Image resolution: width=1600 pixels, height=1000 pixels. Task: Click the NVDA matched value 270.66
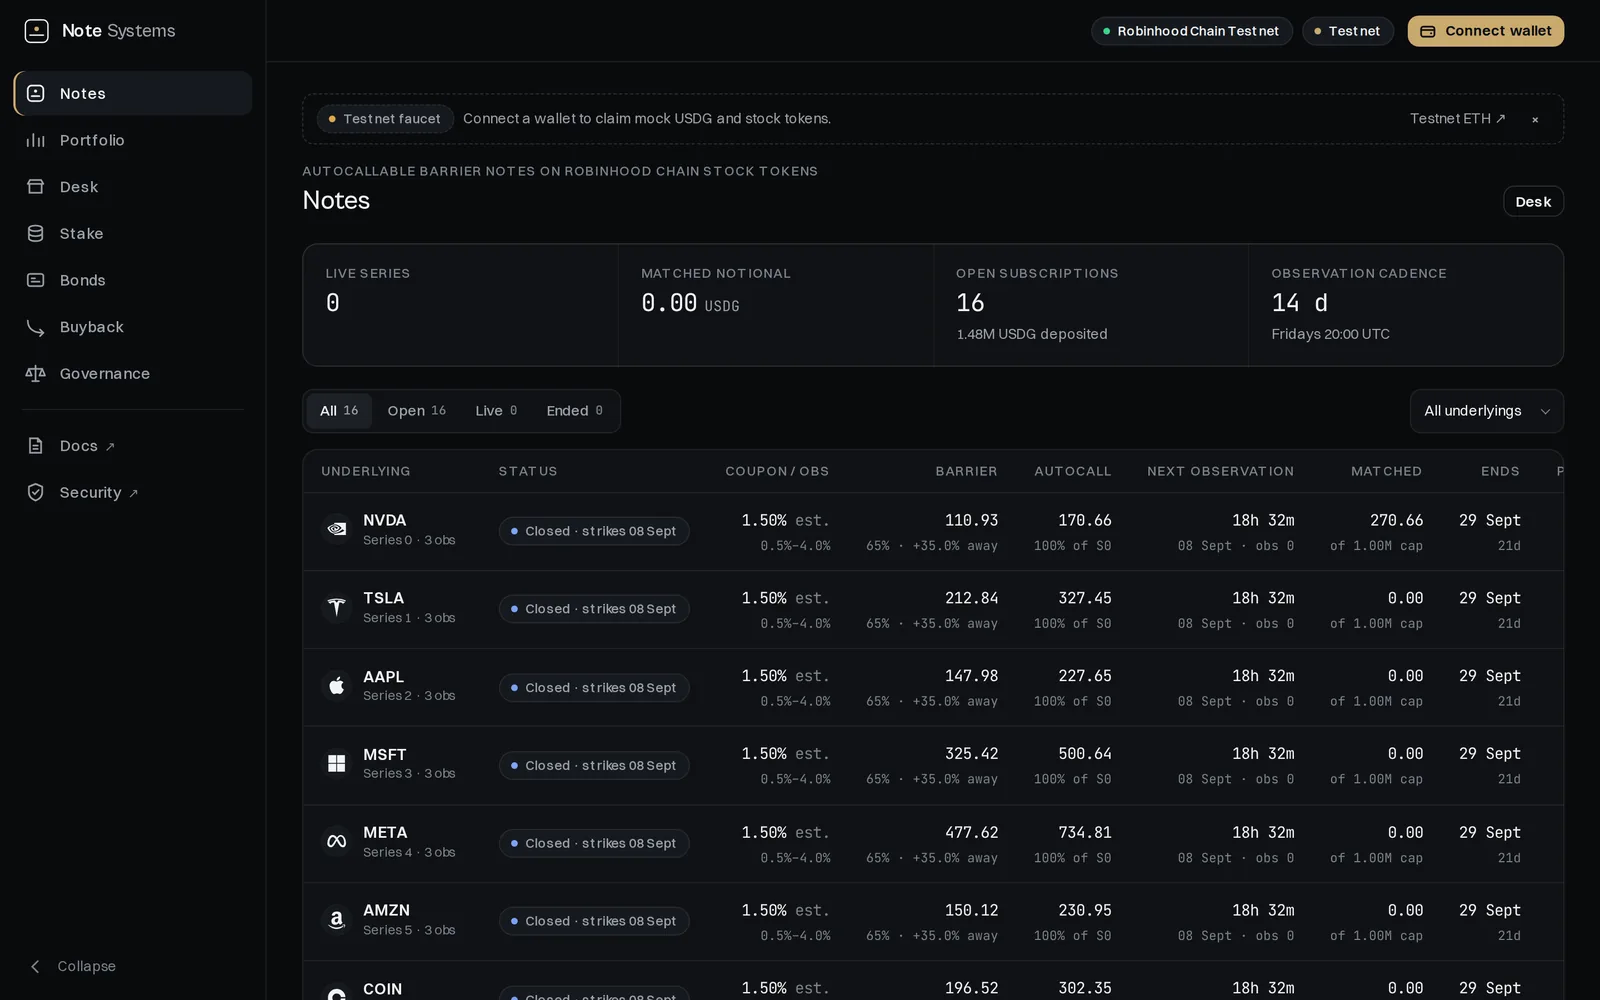click(1397, 520)
